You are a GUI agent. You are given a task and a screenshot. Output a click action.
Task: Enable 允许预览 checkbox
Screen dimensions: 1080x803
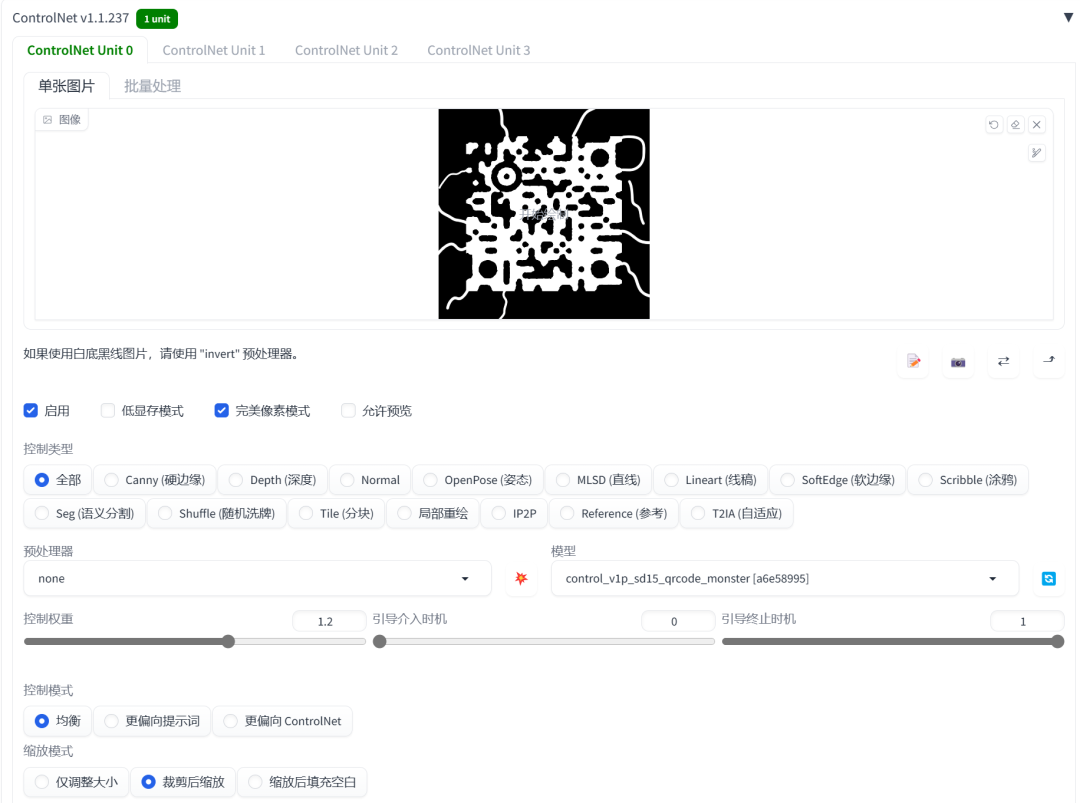(349, 410)
